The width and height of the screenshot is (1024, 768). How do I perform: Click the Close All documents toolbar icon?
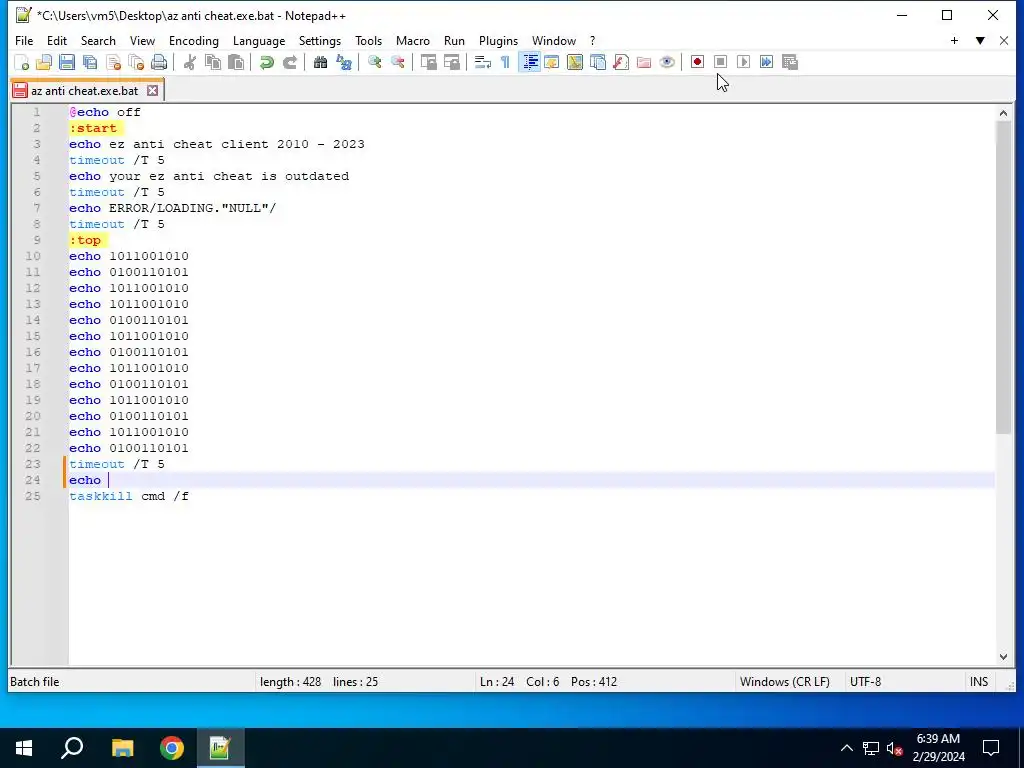coord(136,62)
